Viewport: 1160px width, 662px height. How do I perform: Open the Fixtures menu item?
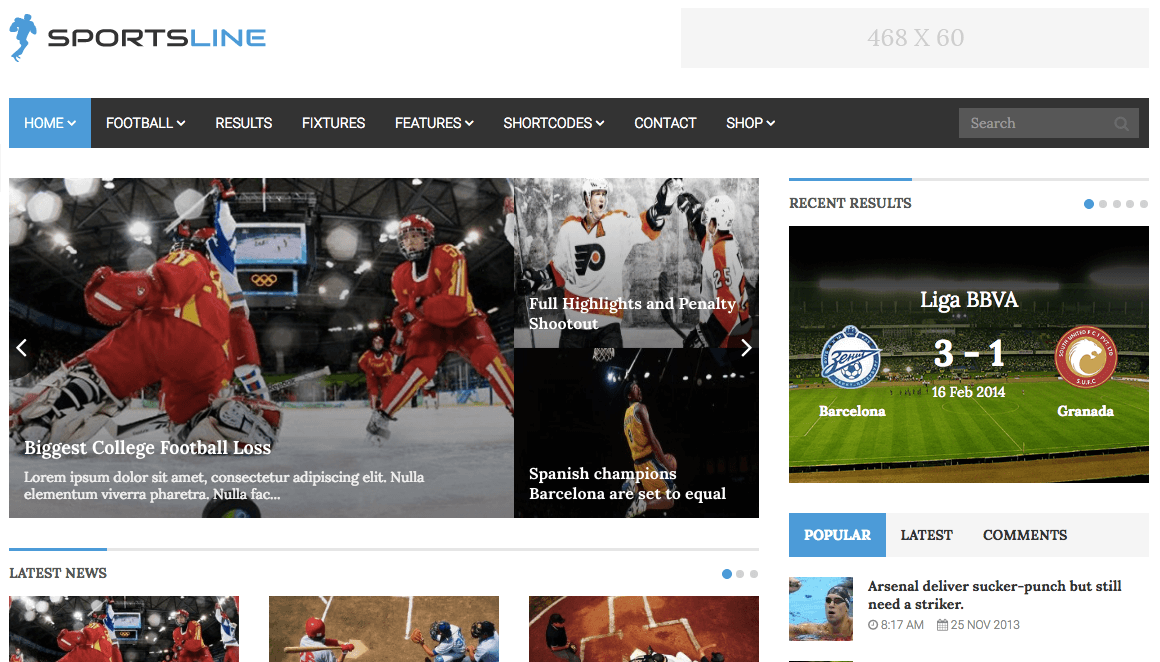[333, 123]
